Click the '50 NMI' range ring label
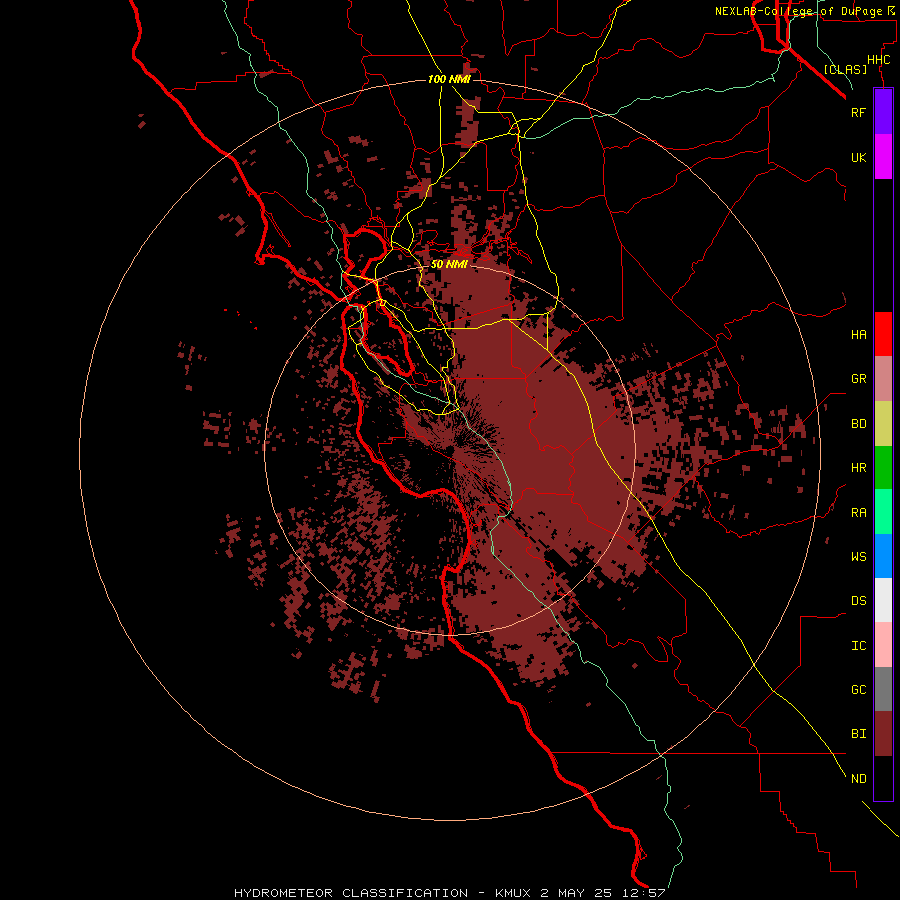900x900 pixels. point(449,264)
